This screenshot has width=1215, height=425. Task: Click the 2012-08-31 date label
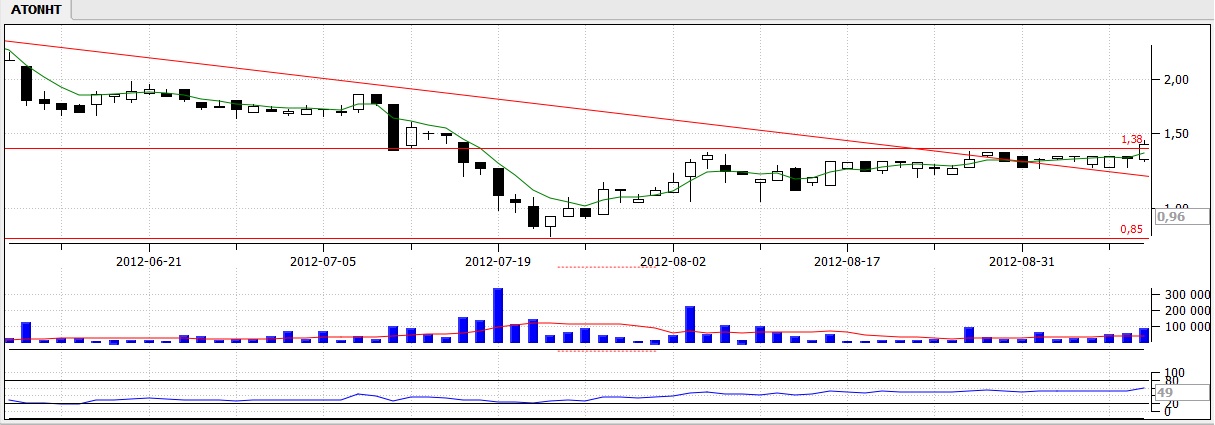1022,261
